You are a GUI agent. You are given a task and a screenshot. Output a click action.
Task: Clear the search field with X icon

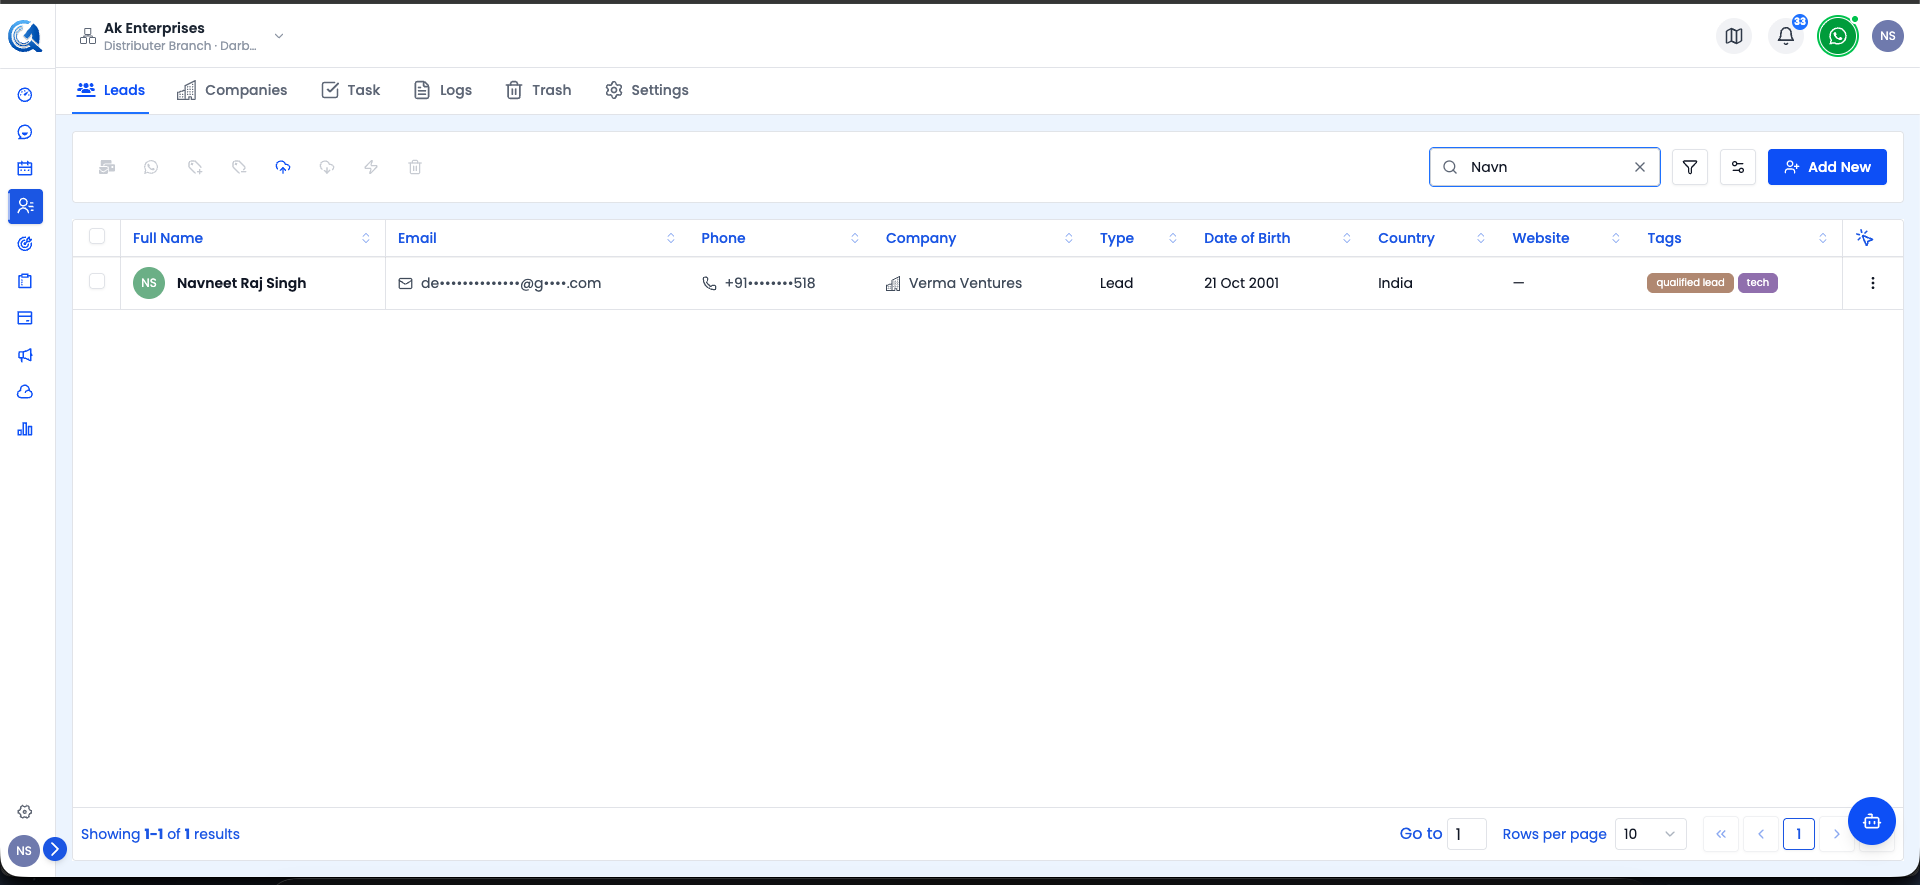tap(1640, 167)
